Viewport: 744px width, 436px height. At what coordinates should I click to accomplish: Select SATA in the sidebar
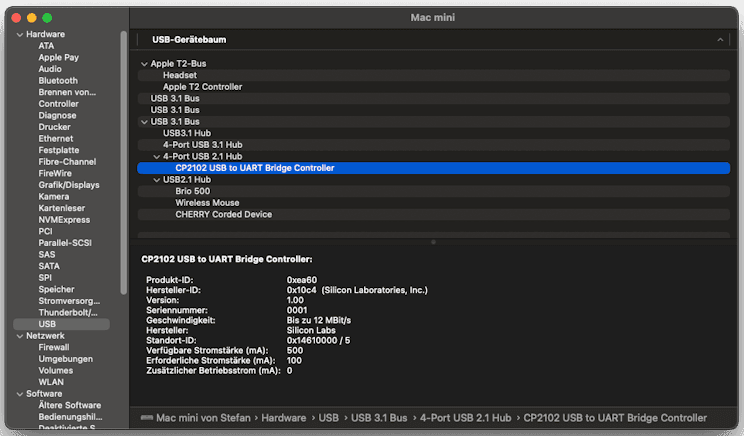click(49, 266)
